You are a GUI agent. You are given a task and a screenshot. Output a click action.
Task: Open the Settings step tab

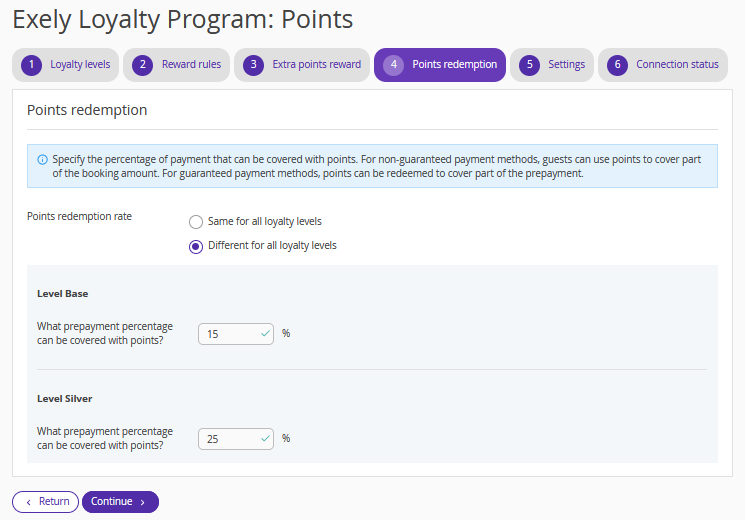[x=552, y=65]
